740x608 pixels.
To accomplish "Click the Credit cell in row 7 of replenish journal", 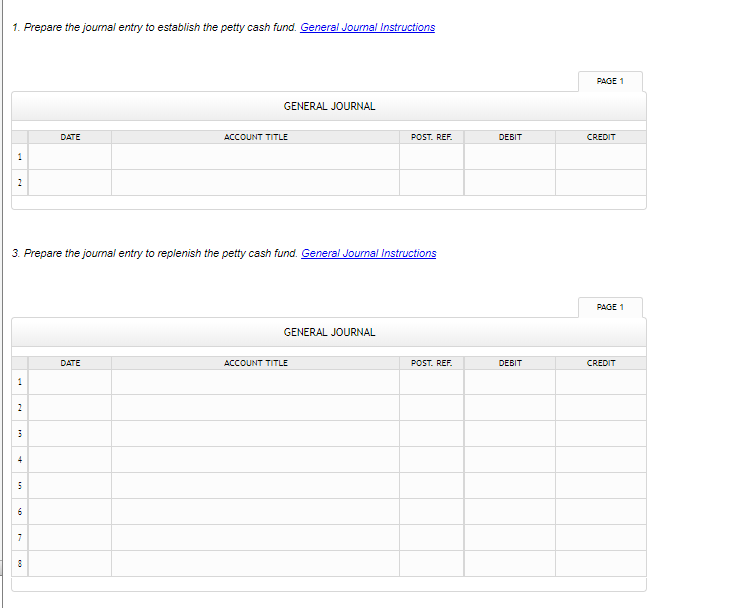I will tap(601, 538).
